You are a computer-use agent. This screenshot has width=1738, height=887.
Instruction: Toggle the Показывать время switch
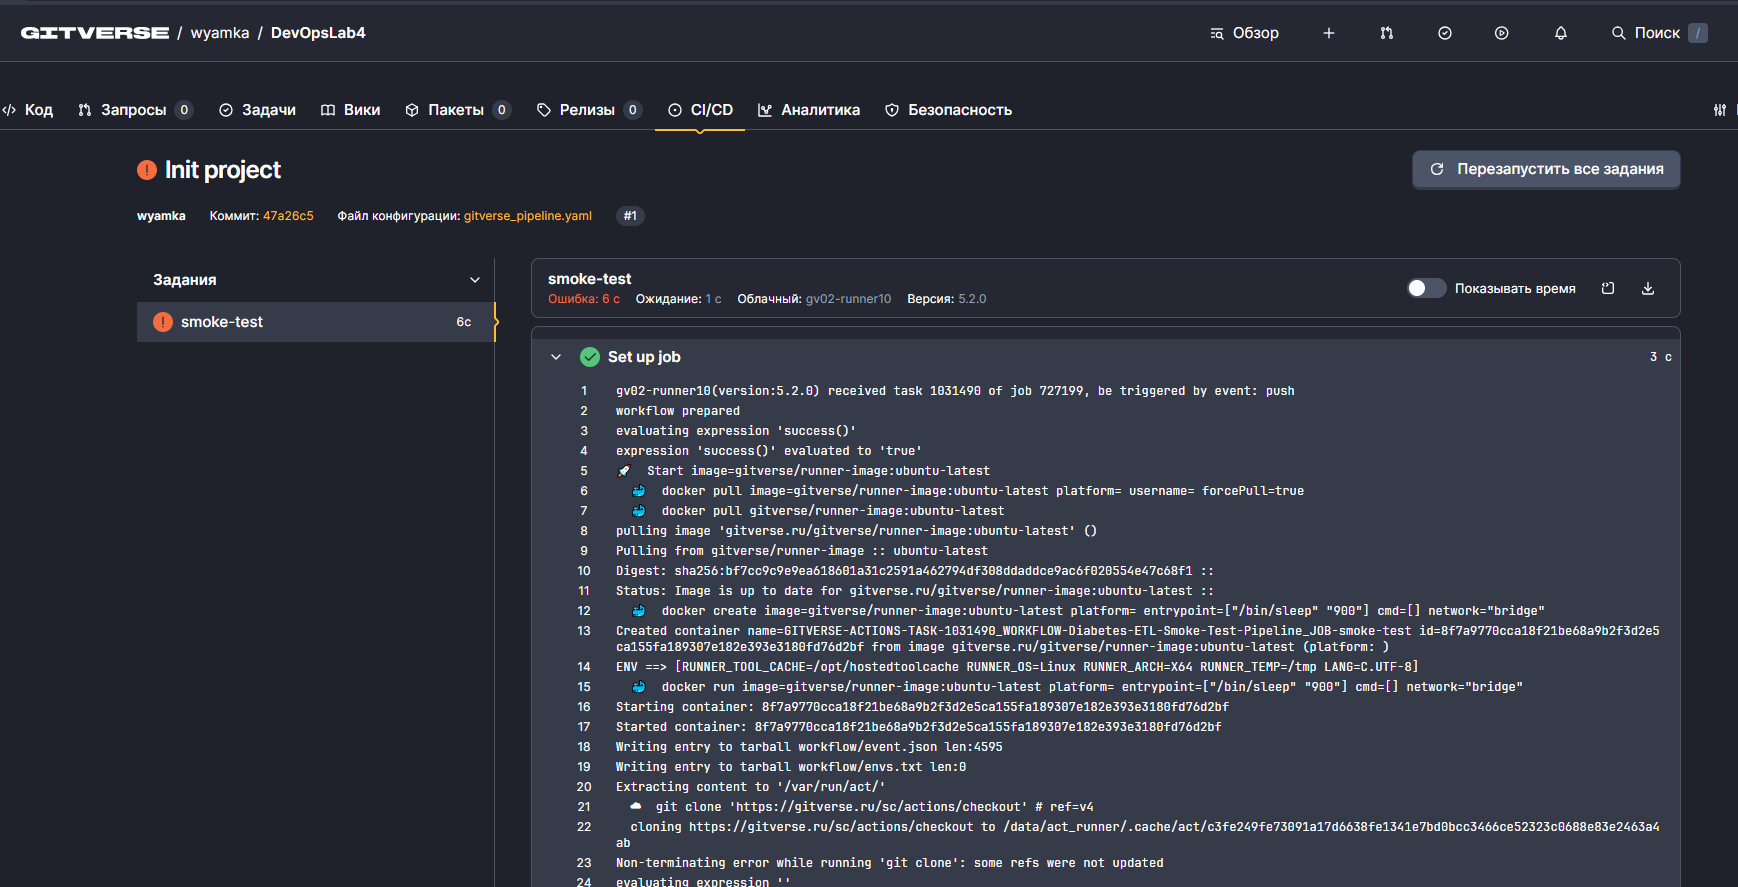click(1426, 288)
